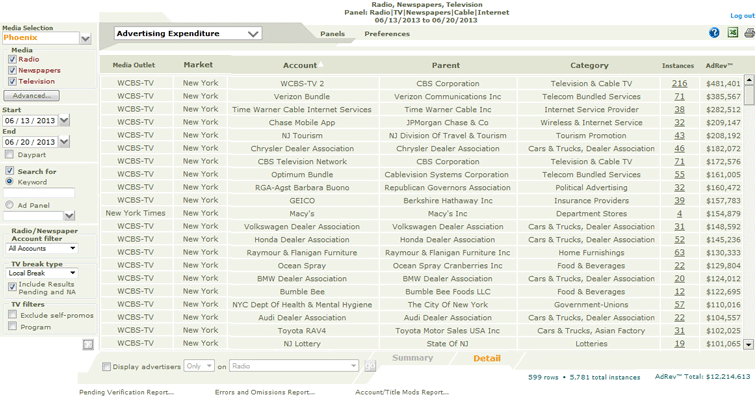Open Pending Verification Report link

click(x=126, y=392)
